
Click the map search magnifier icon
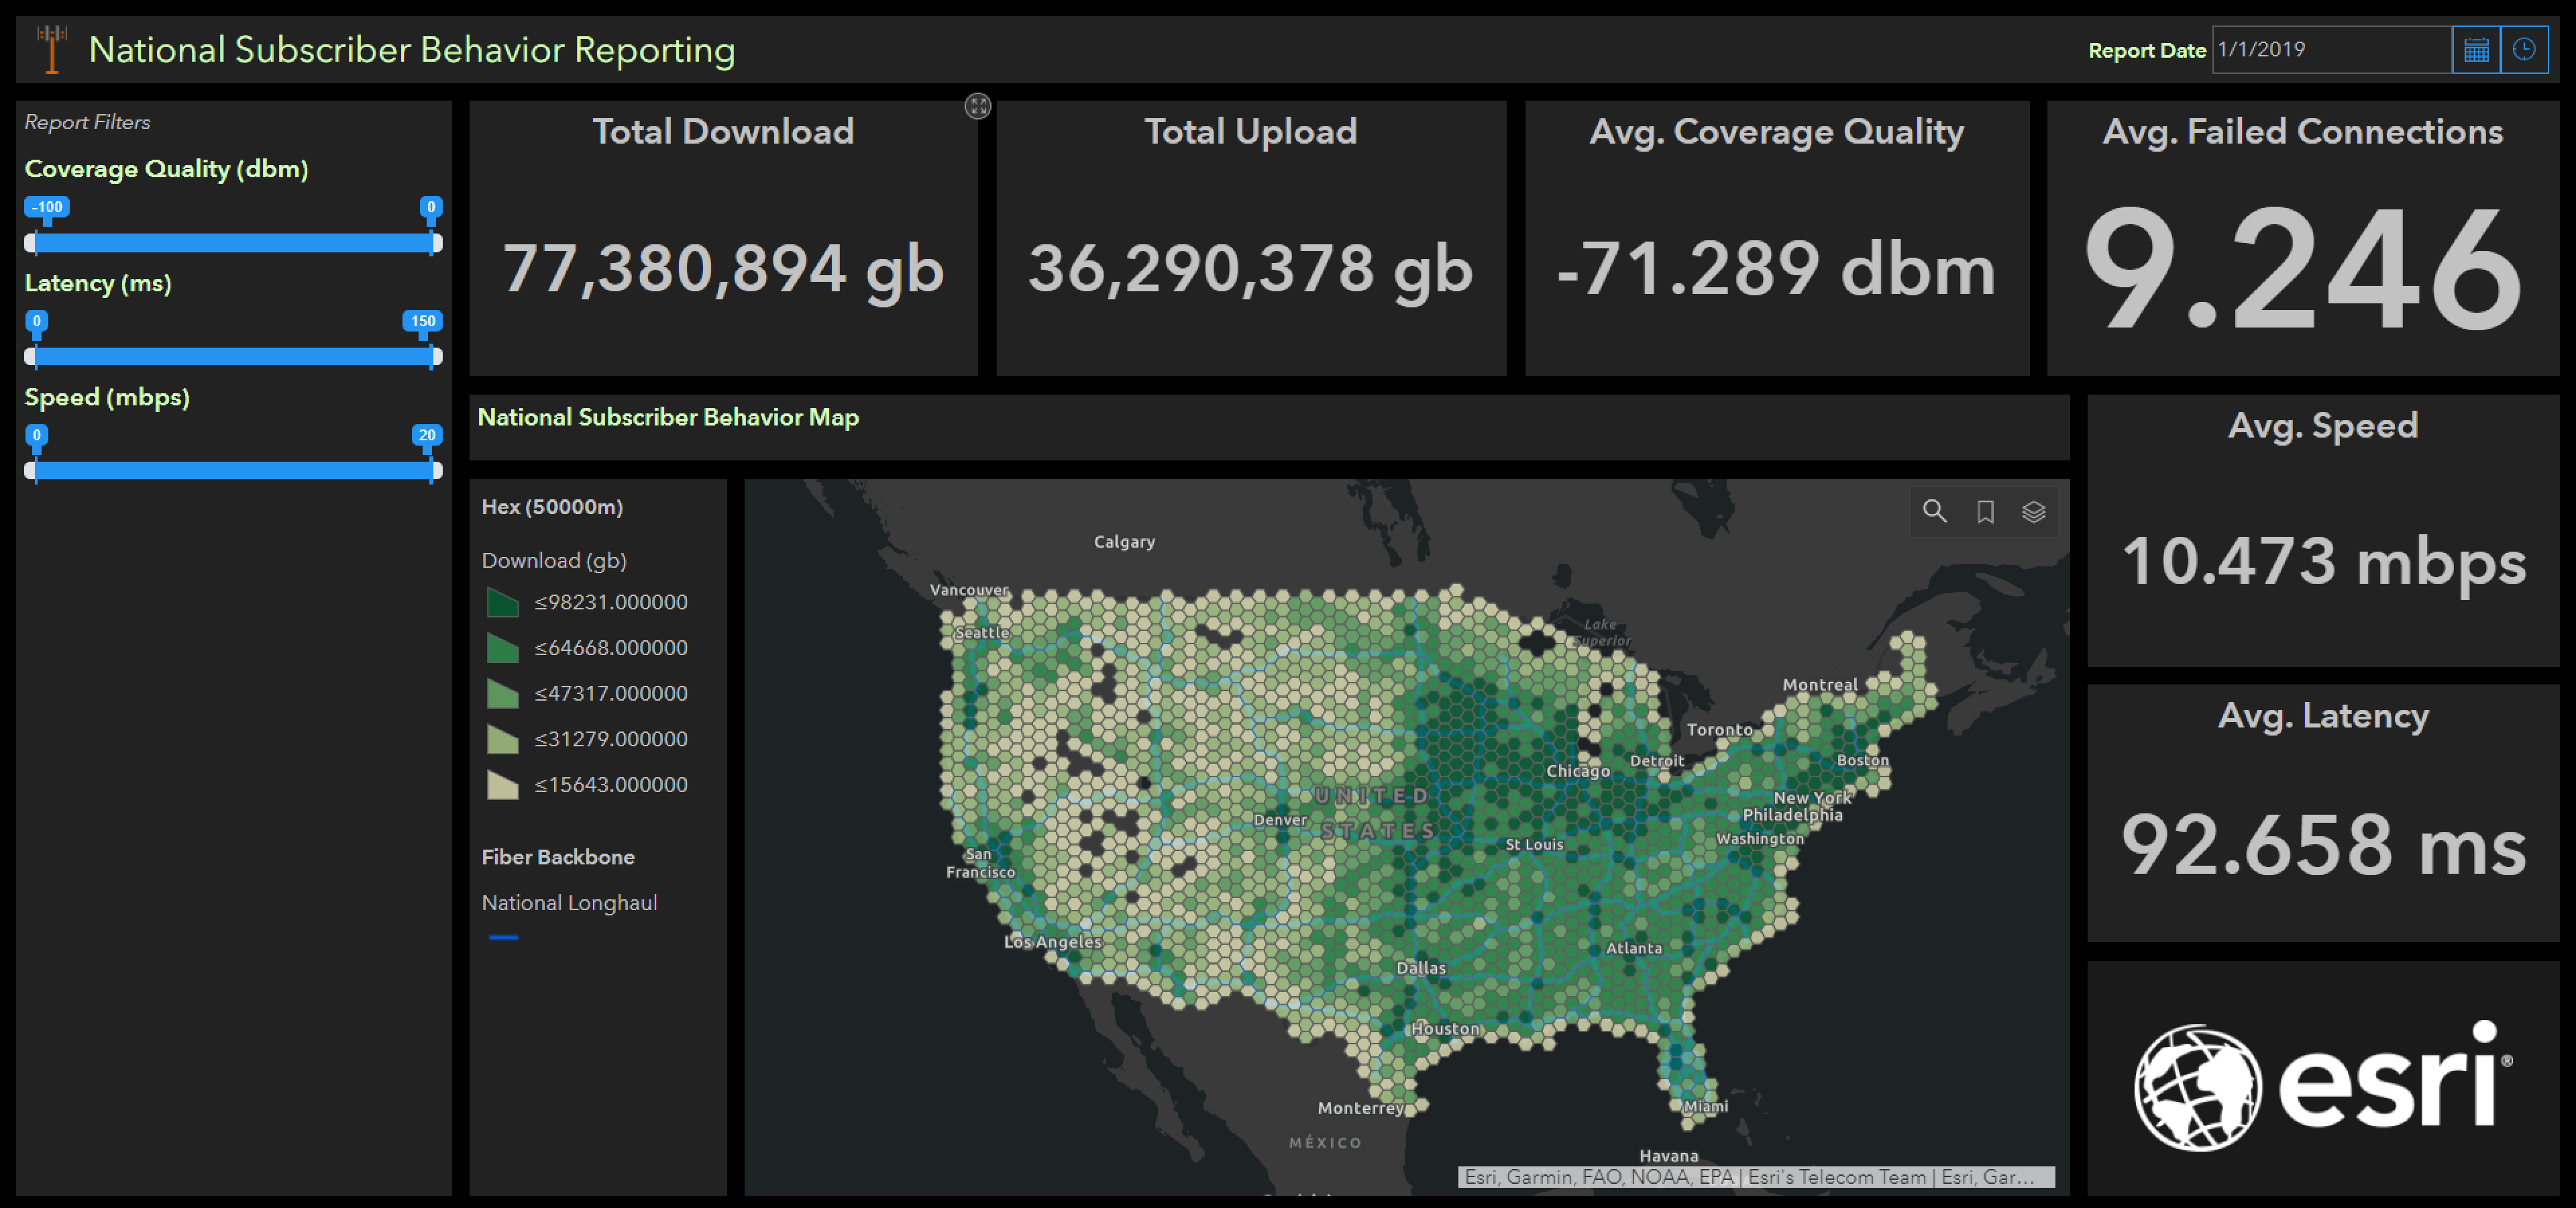click(x=1934, y=512)
